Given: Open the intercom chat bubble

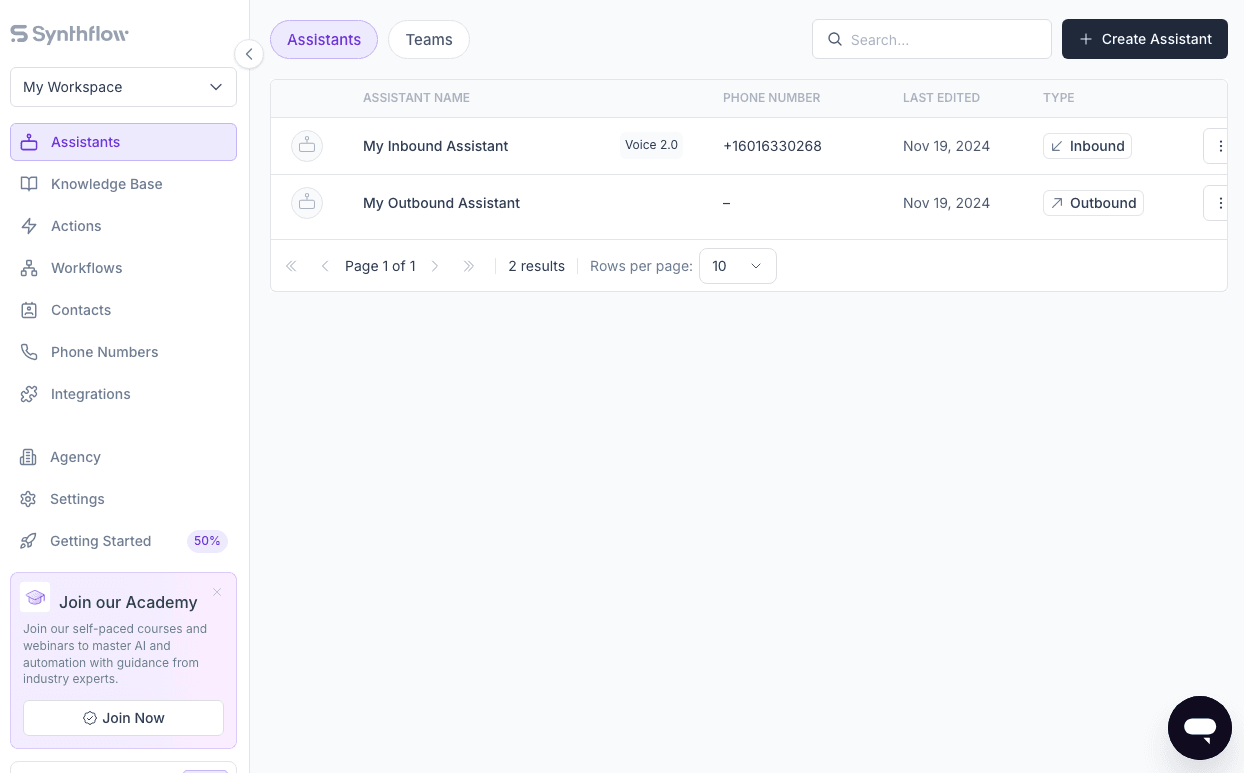Looking at the screenshot, I should [x=1199, y=727].
